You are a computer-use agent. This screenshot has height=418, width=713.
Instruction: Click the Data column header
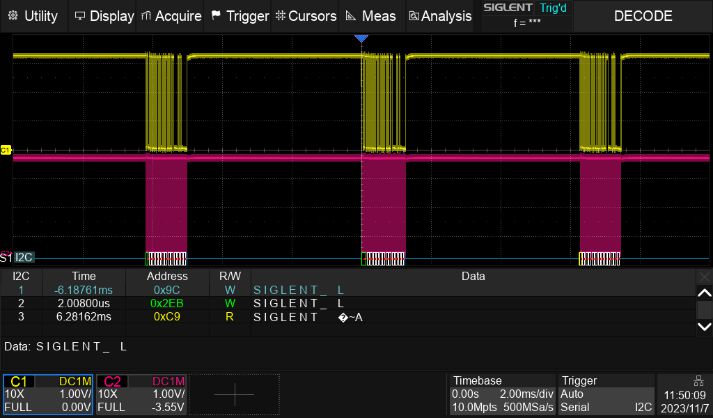473,276
